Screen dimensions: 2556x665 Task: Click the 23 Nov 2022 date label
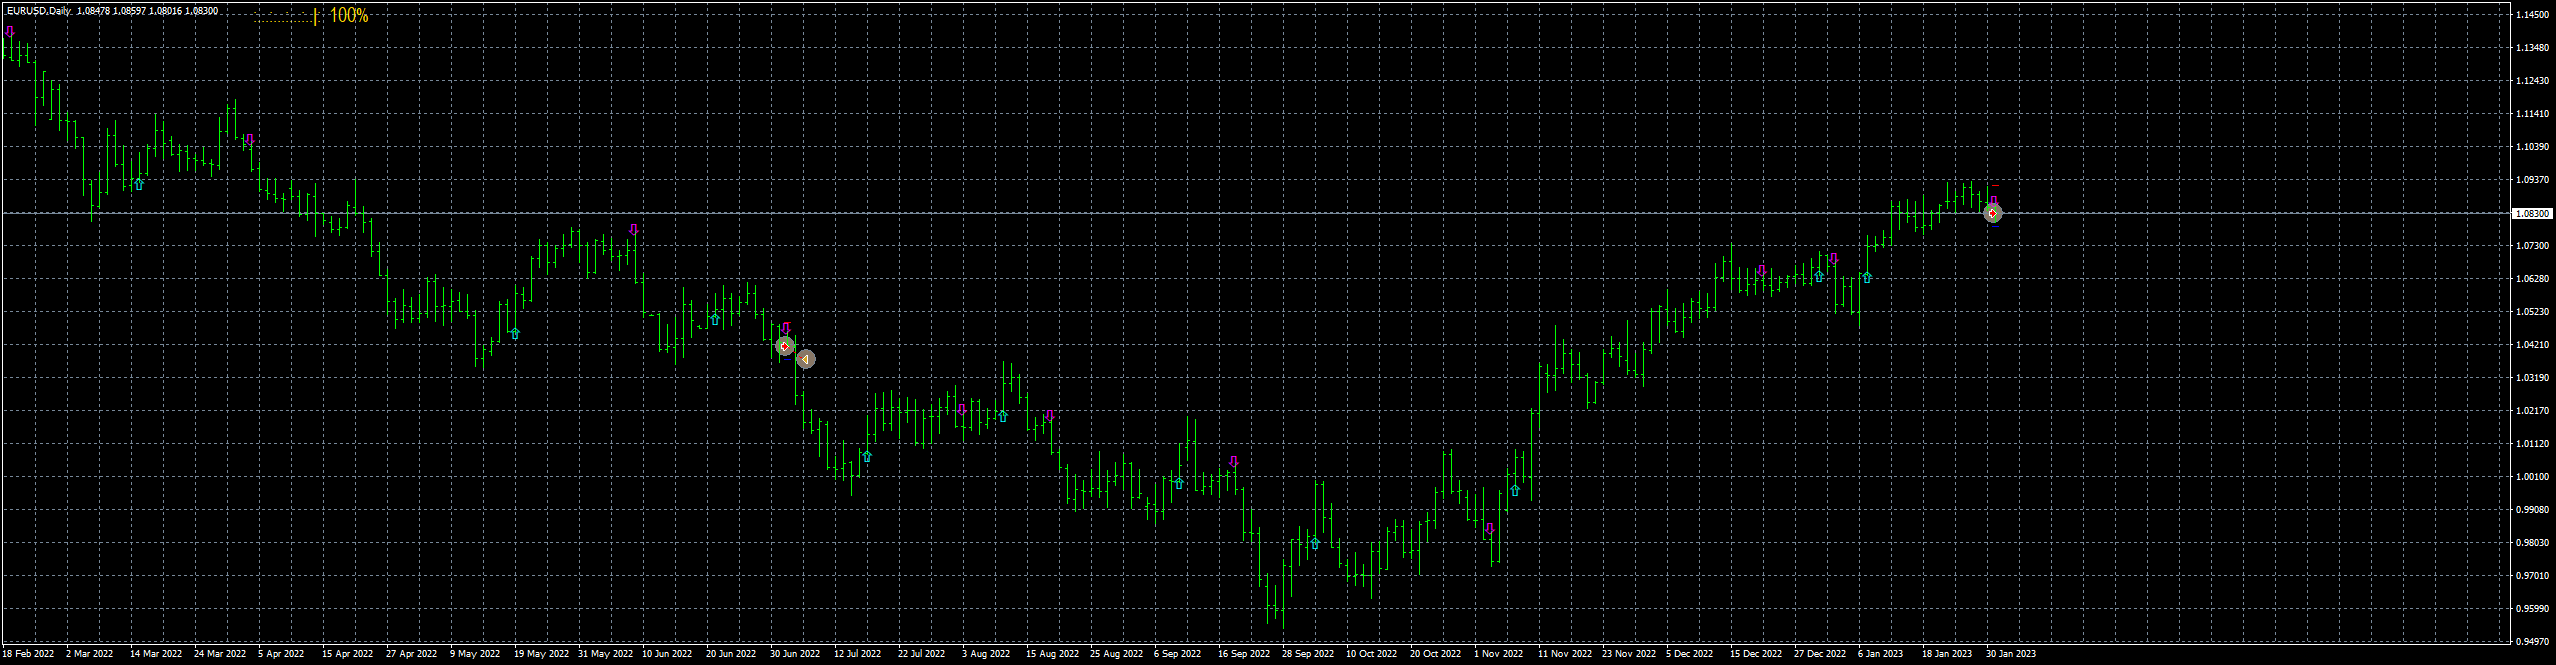[x=1629, y=654]
